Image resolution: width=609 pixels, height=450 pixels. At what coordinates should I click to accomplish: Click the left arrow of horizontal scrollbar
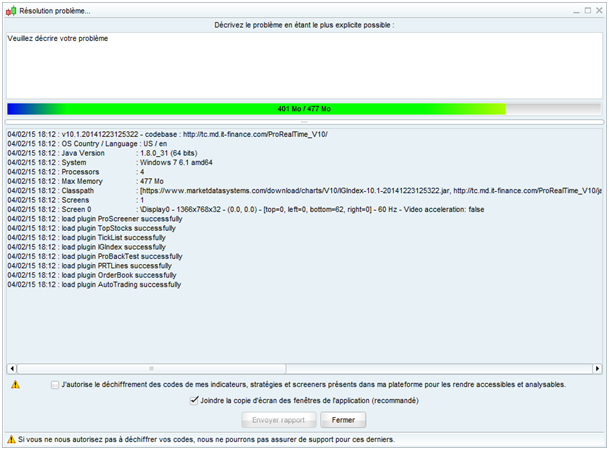(12, 368)
